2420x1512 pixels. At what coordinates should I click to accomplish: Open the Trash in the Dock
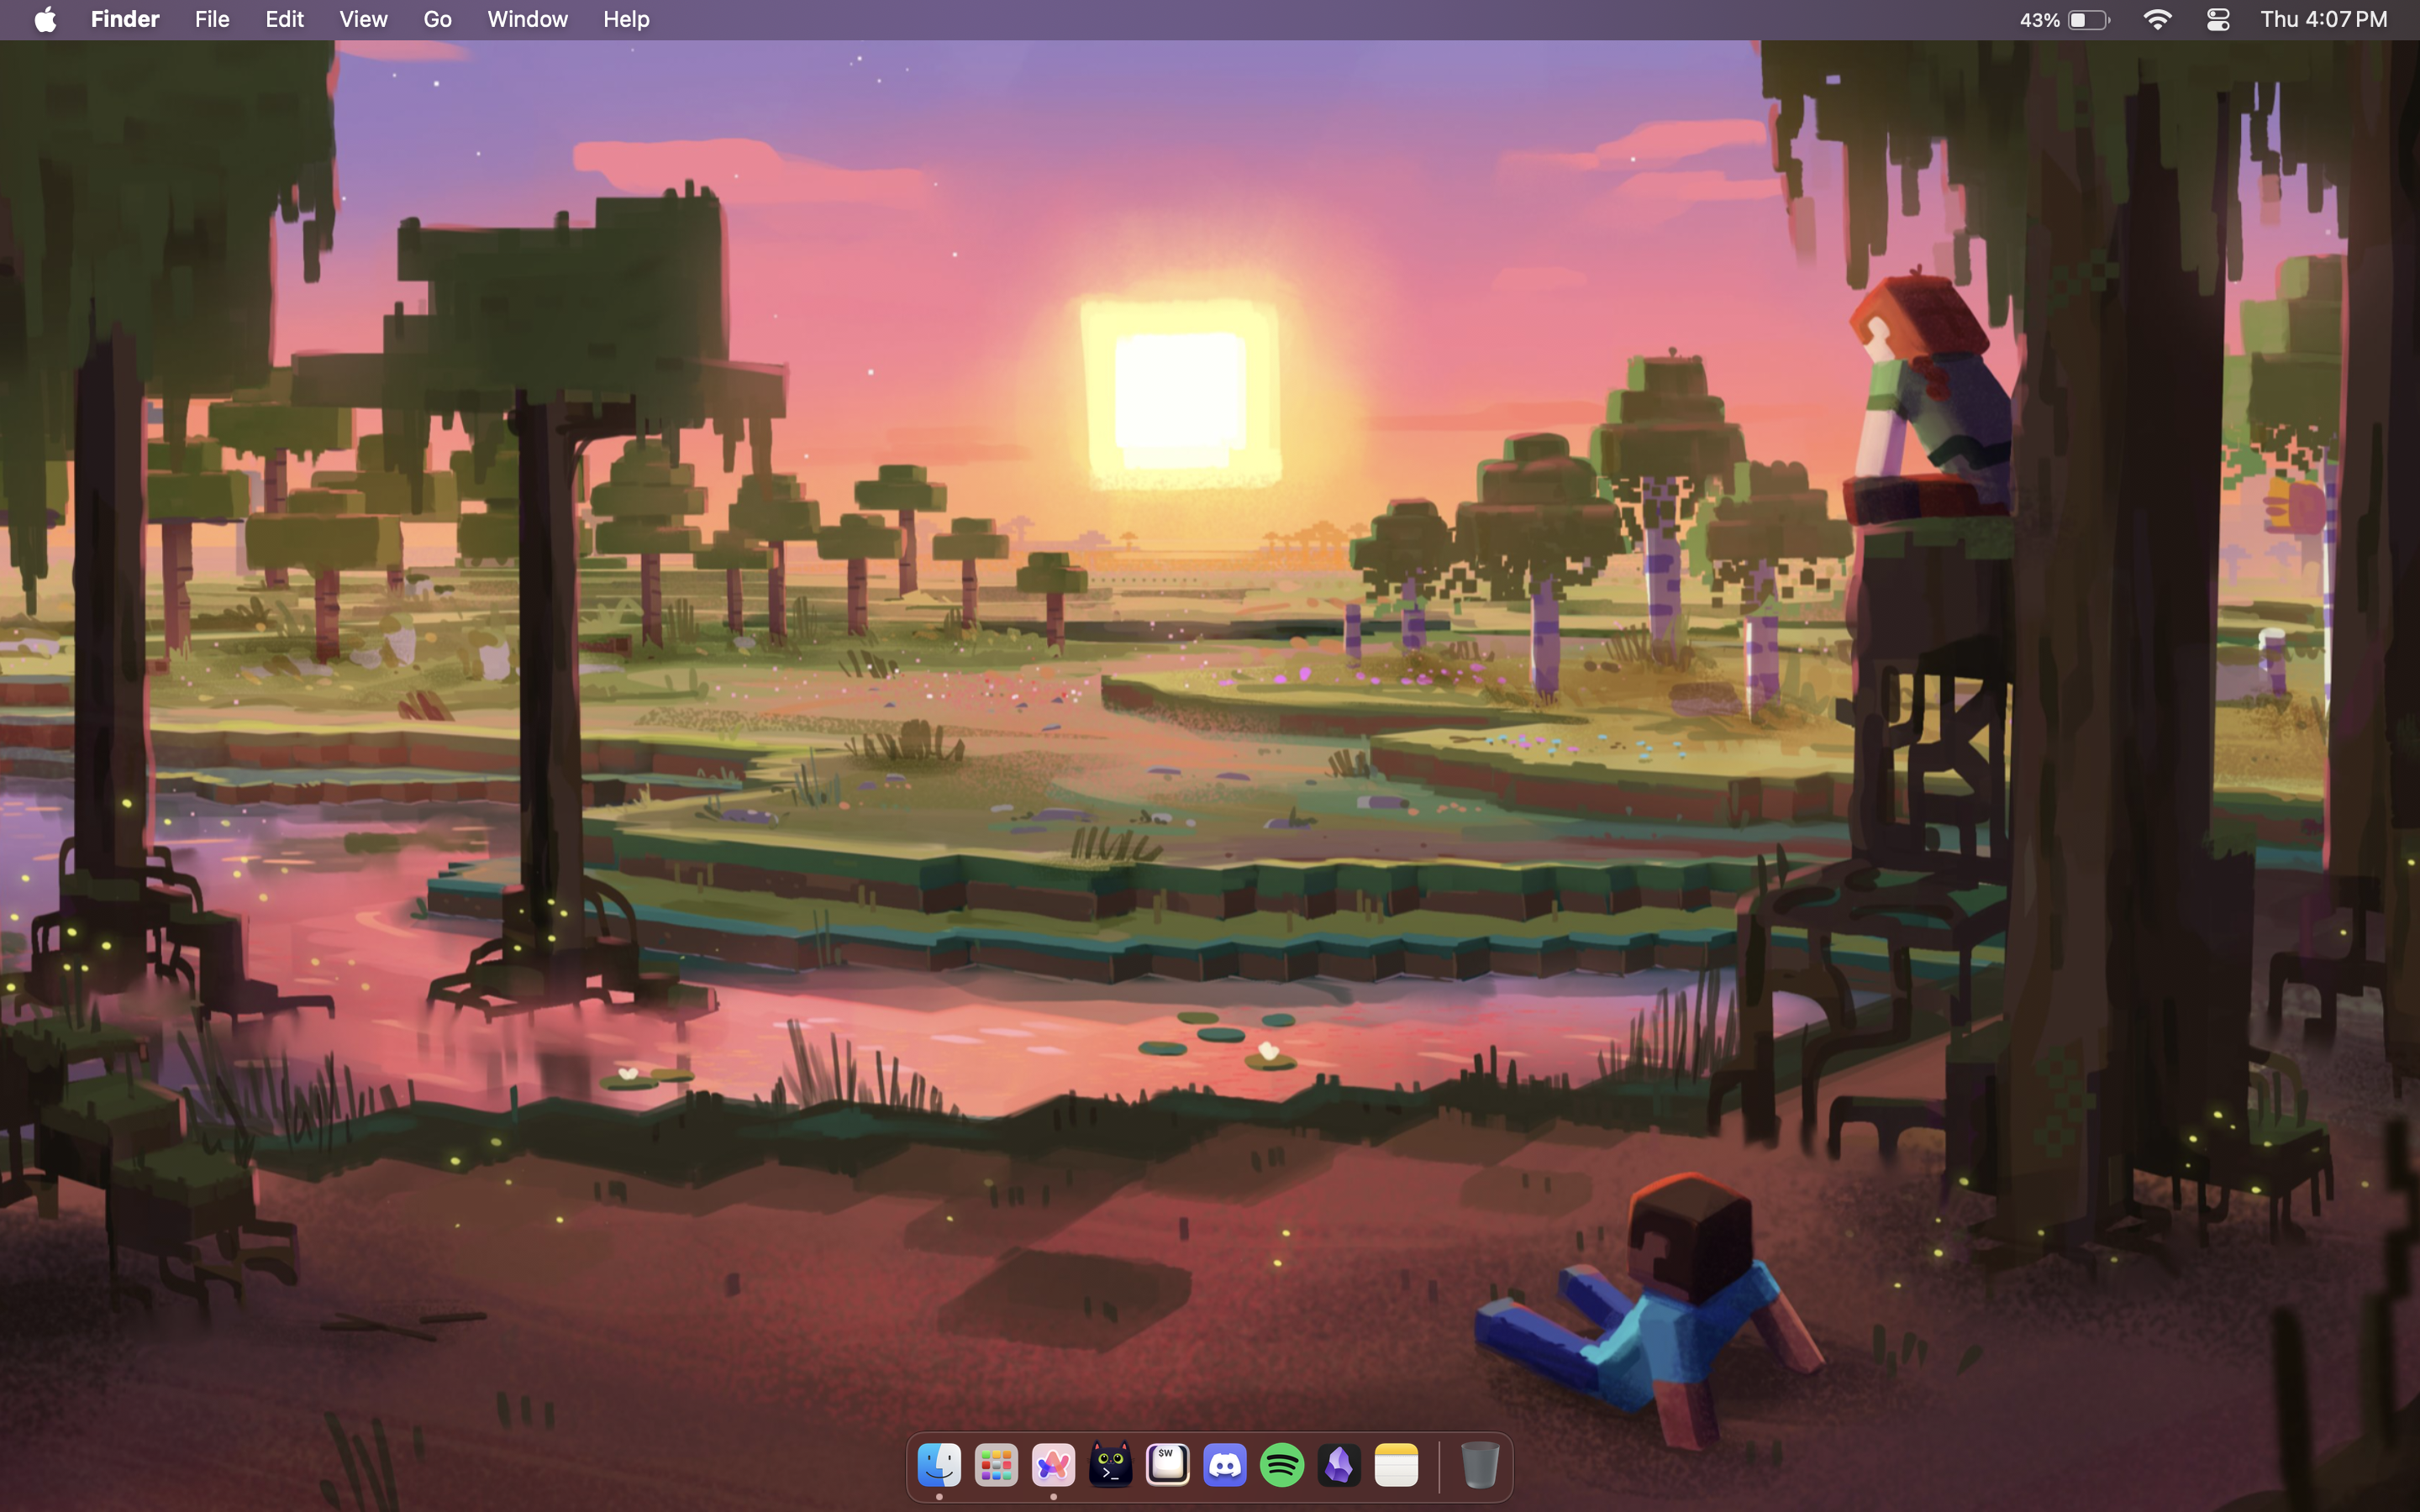click(1479, 1466)
